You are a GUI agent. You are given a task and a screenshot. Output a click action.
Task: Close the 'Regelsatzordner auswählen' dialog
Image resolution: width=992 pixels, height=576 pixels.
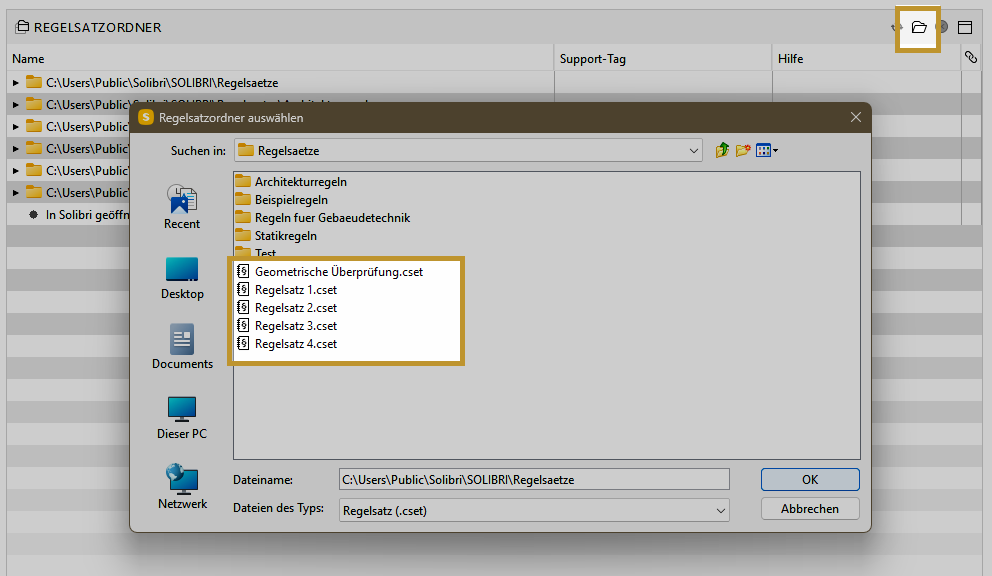click(x=855, y=117)
